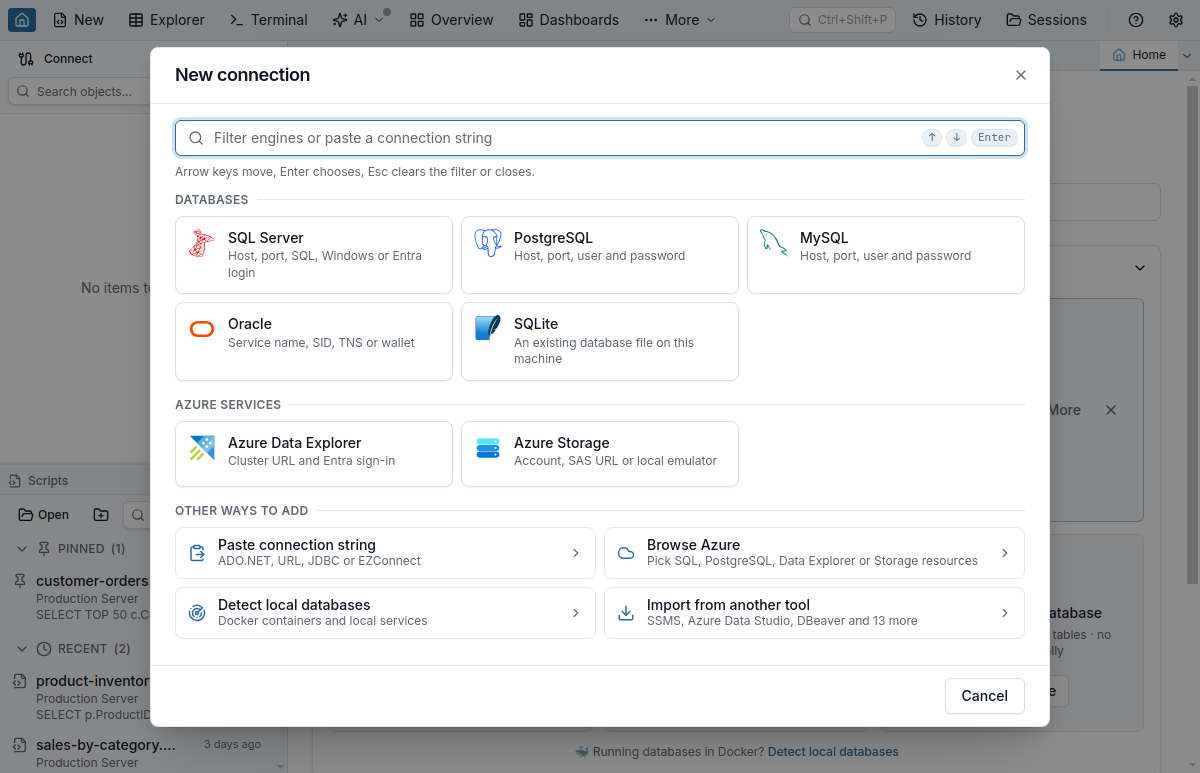Open History panel
Image resolution: width=1200 pixels, height=773 pixels.
947,20
